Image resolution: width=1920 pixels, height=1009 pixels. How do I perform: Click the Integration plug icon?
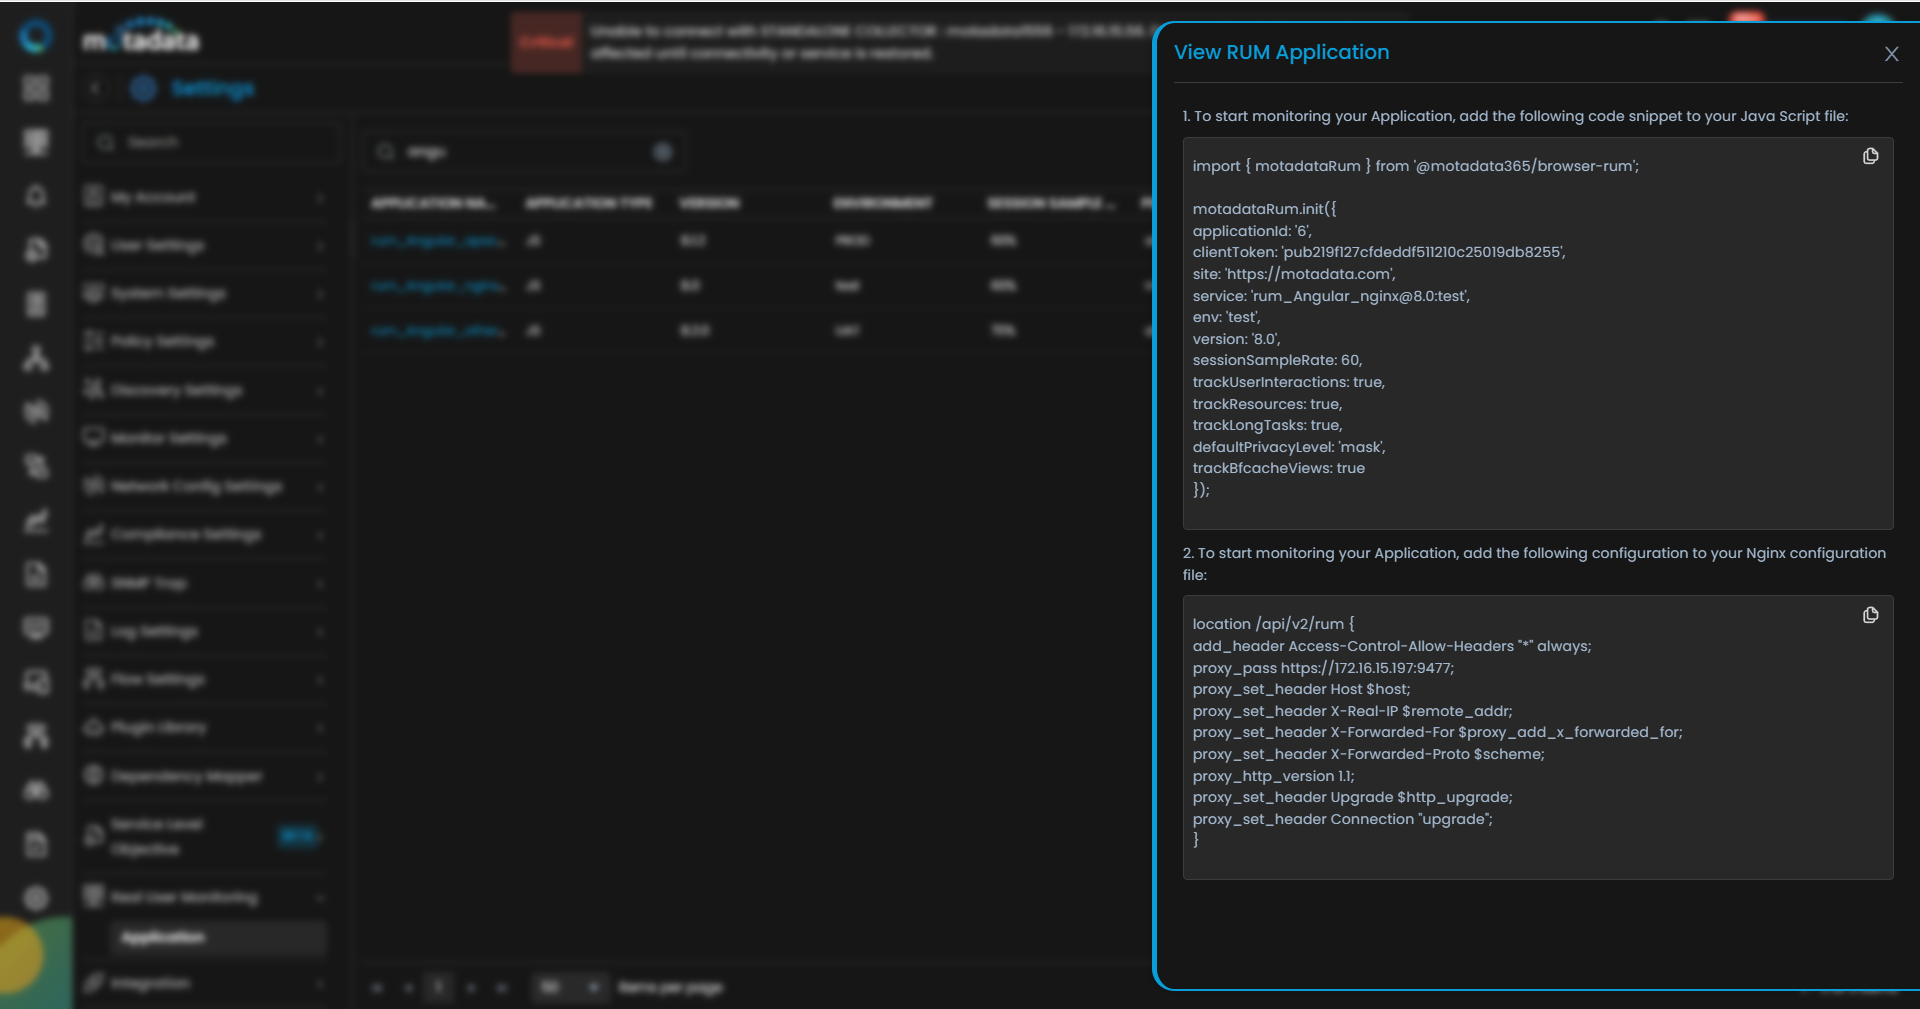pyautogui.click(x=93, y=983)
